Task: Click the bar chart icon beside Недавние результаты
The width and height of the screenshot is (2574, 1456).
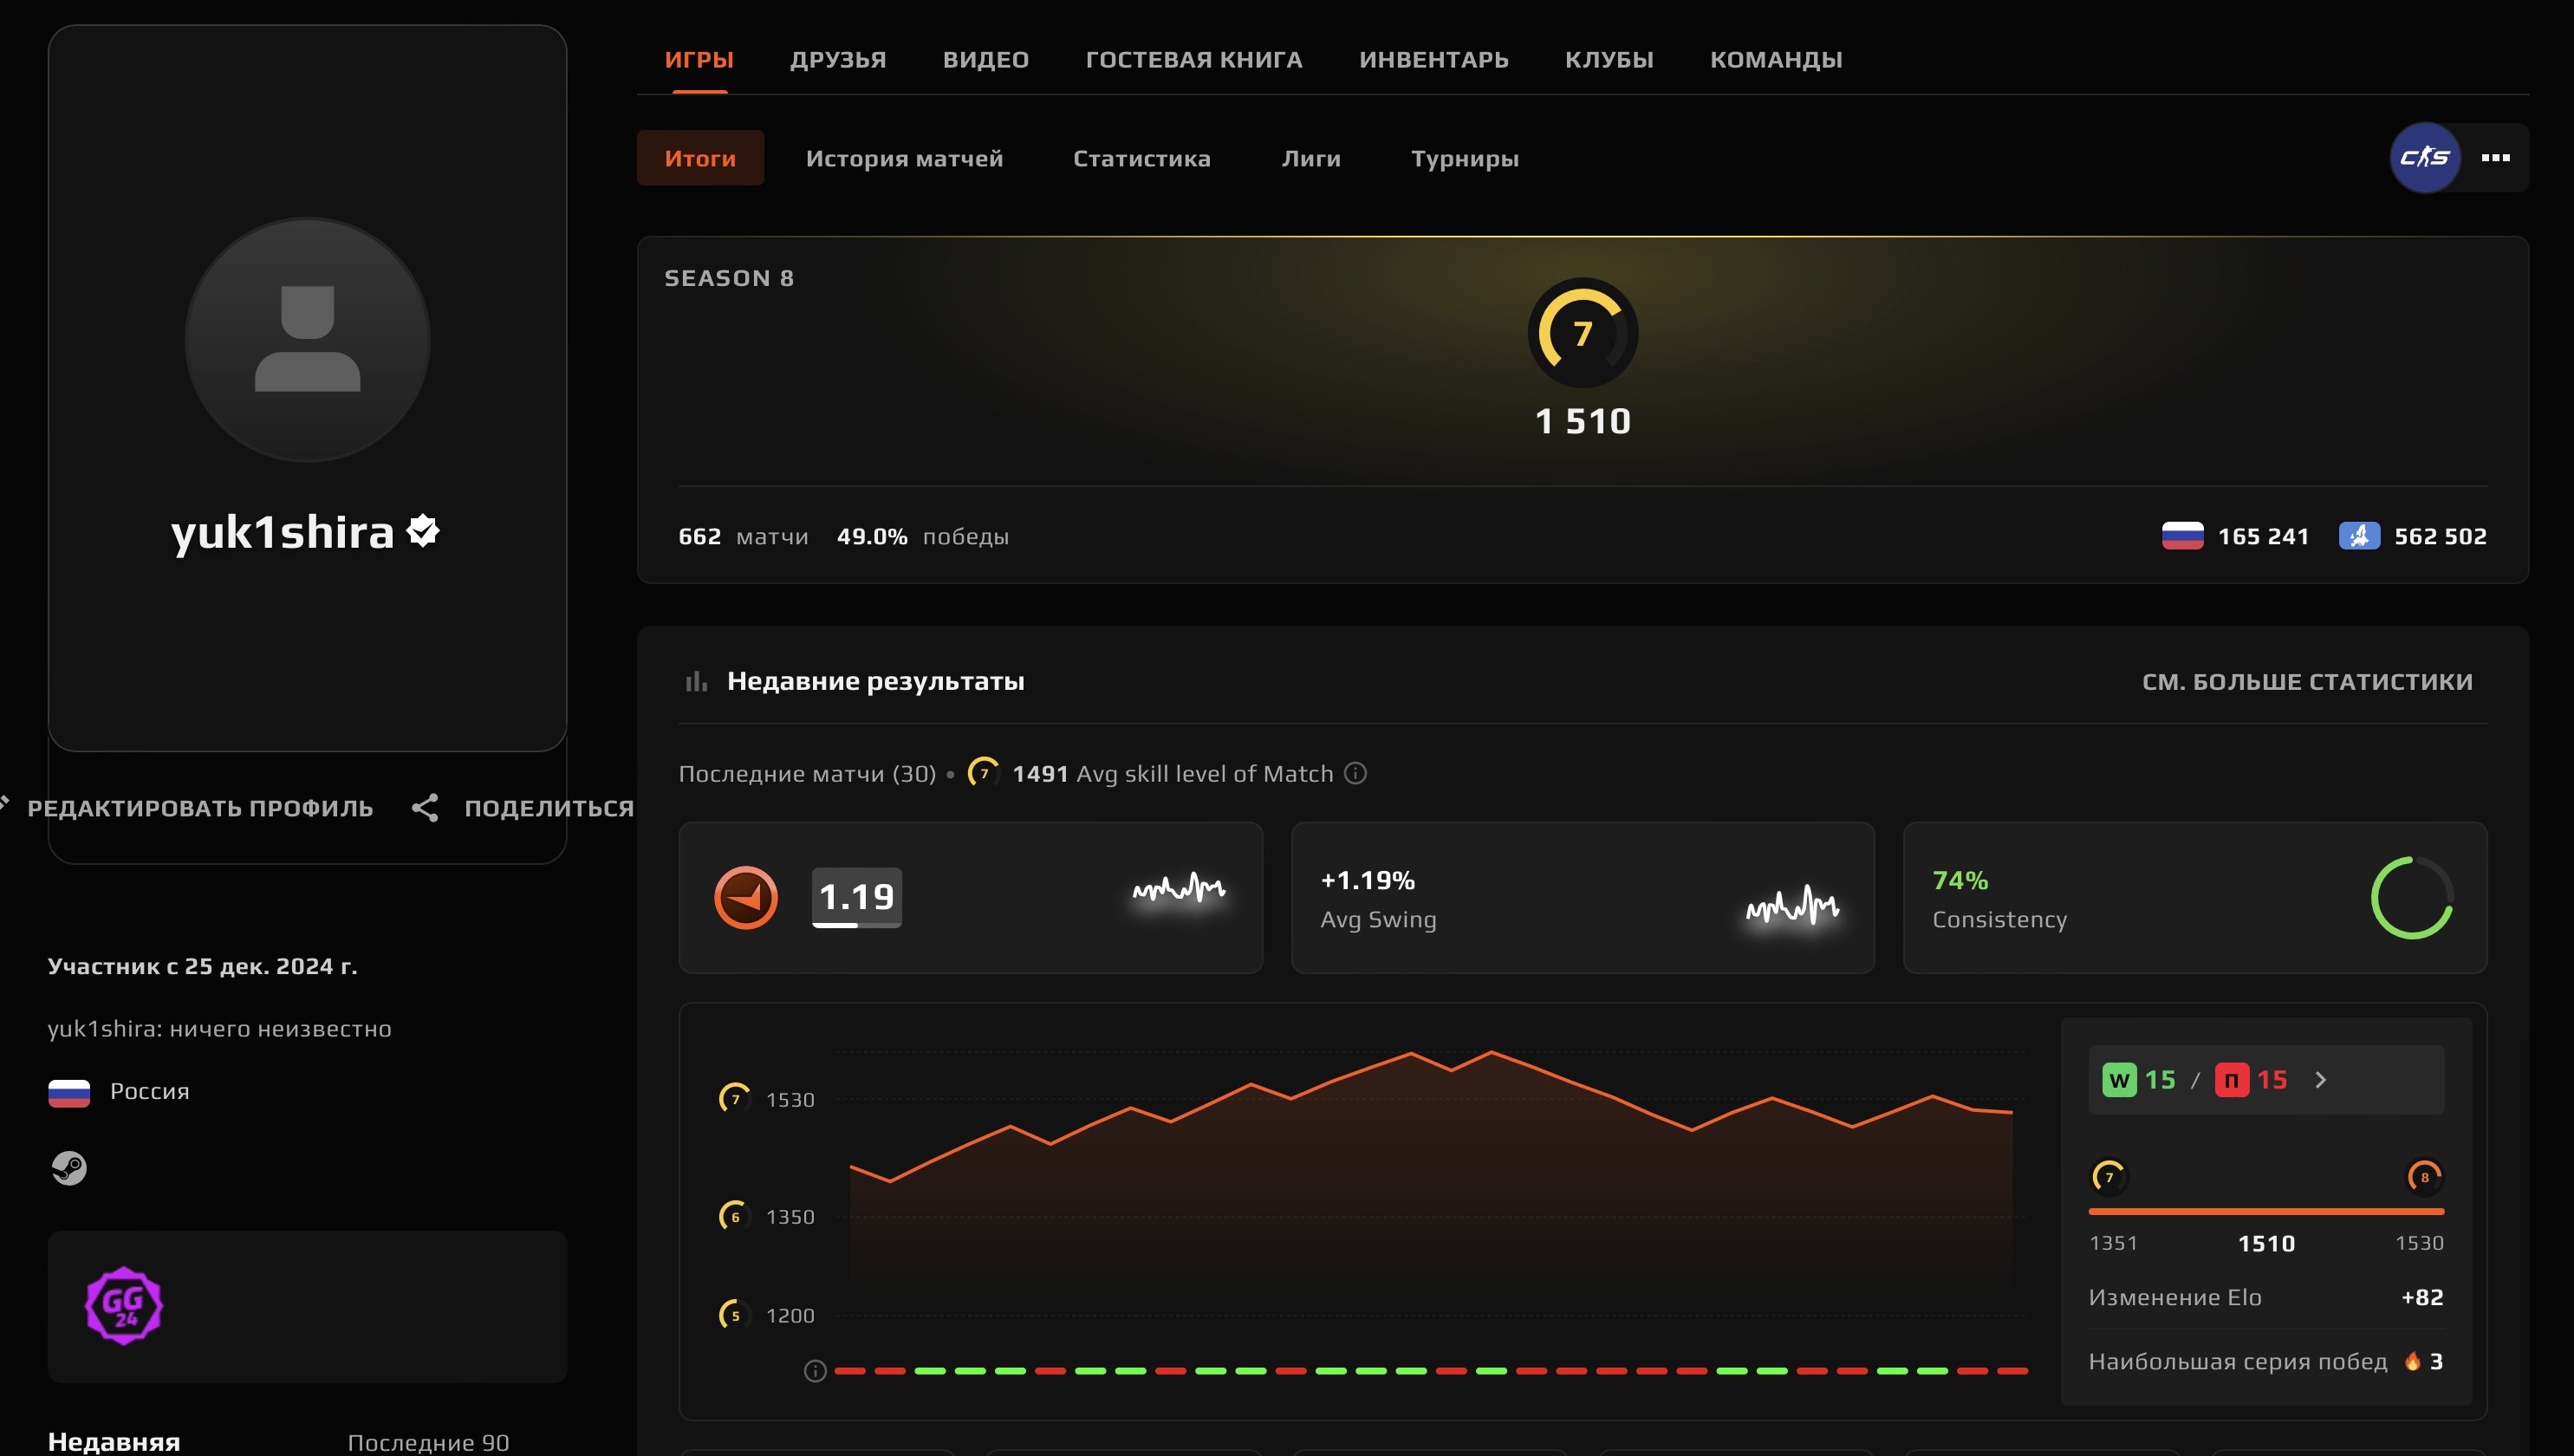Action: tap(696, 681)
